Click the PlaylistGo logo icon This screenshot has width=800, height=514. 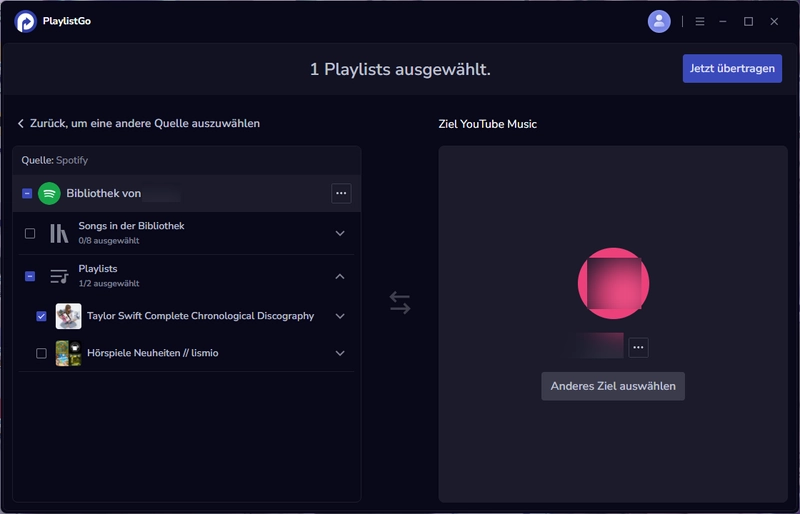point(26,21)
